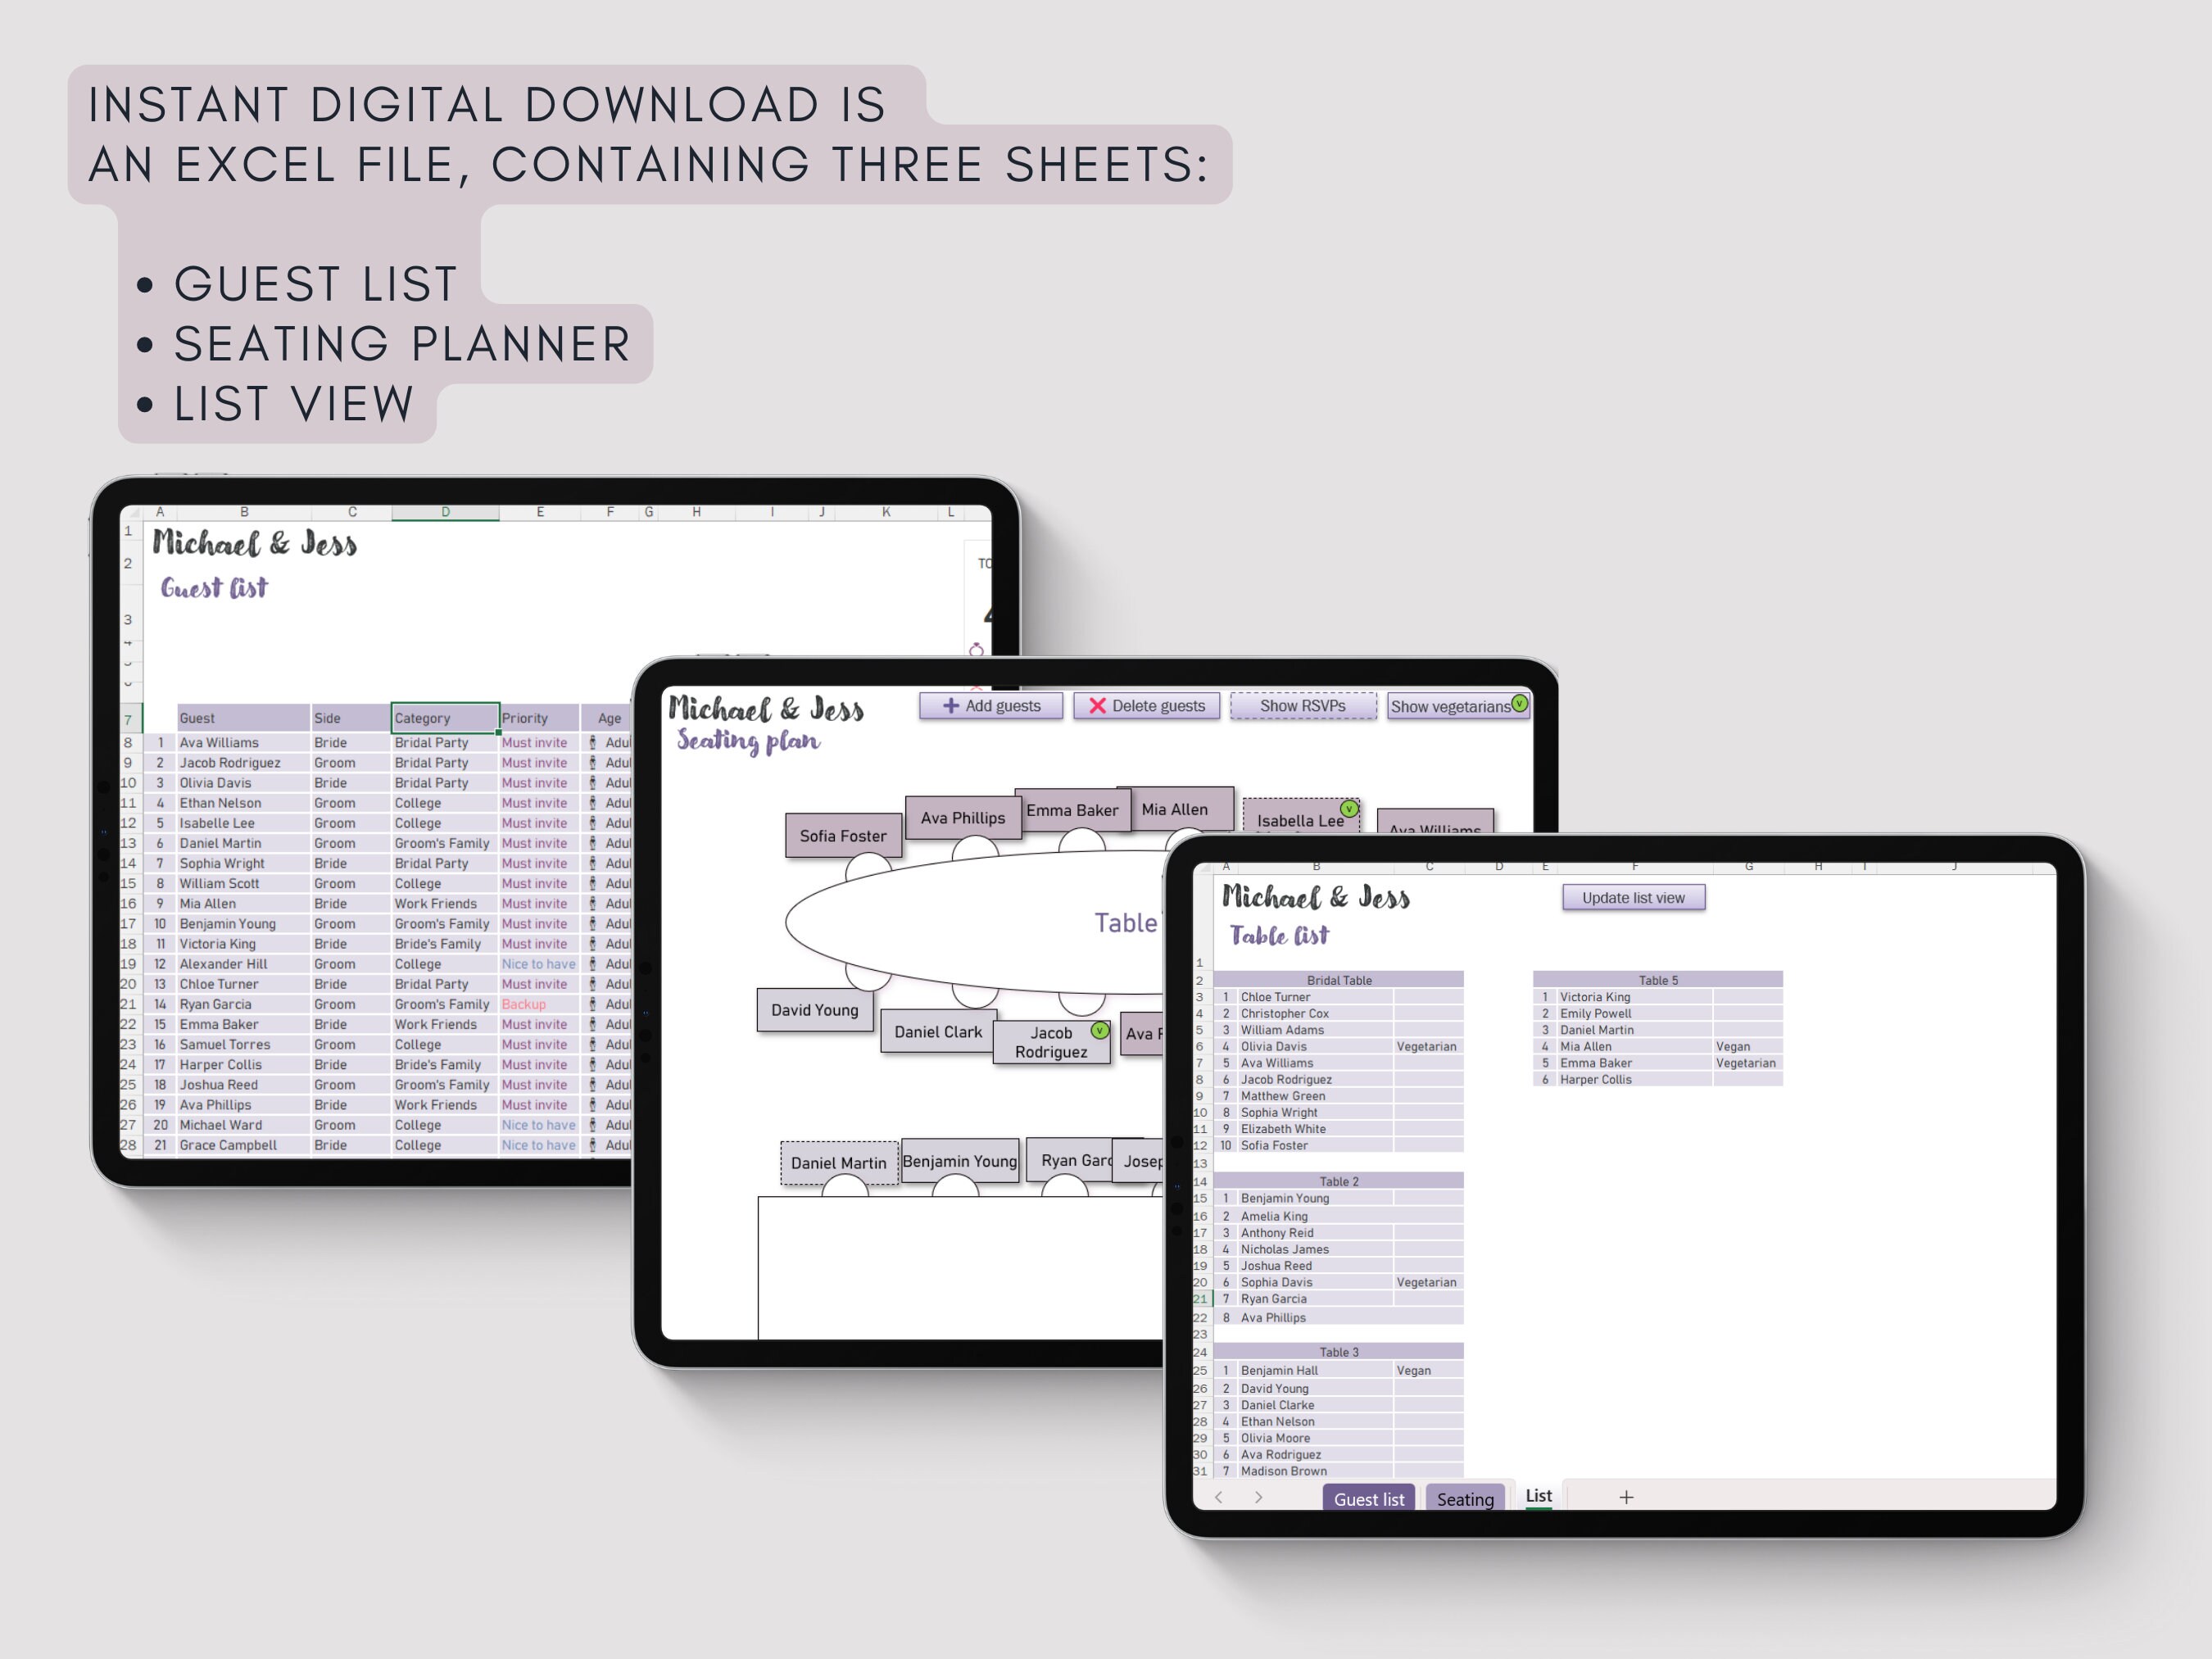The height and width of the screenshot is (1659, 2212).
Task: Toggle the Show RSVPs option
Action: tap(1302, 705)
